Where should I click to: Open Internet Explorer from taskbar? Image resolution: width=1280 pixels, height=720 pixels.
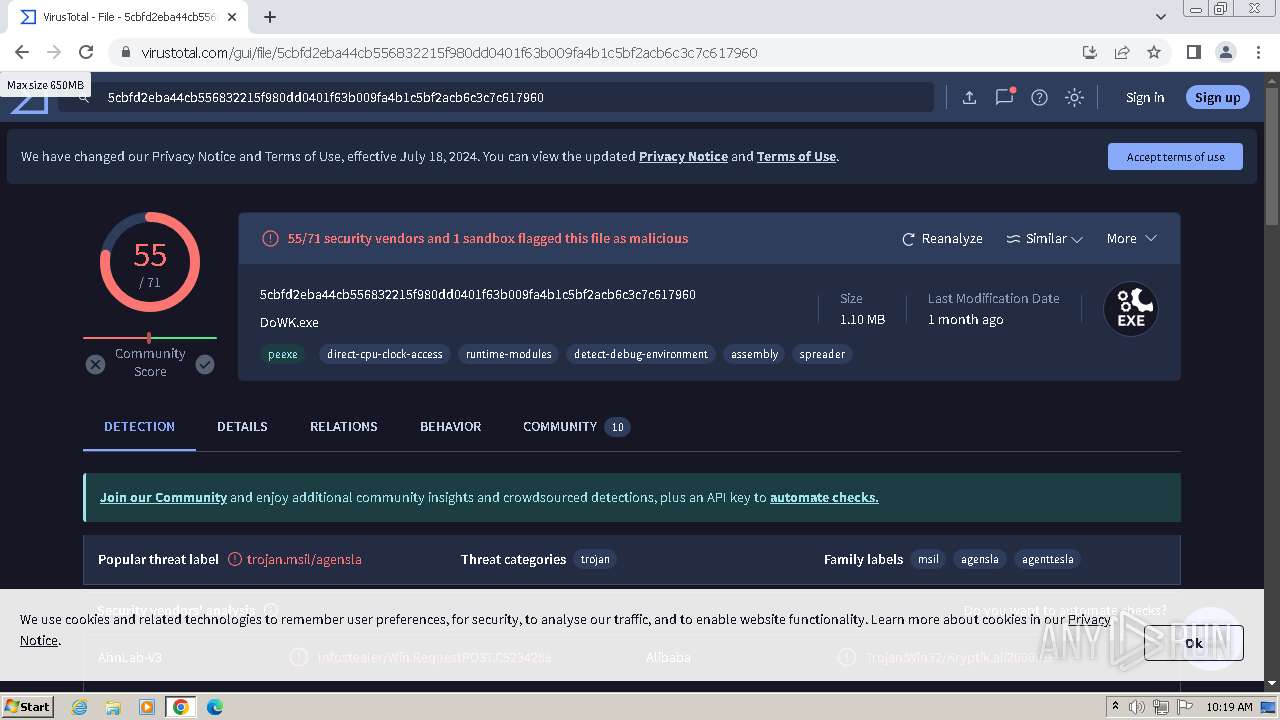(79, 706)
